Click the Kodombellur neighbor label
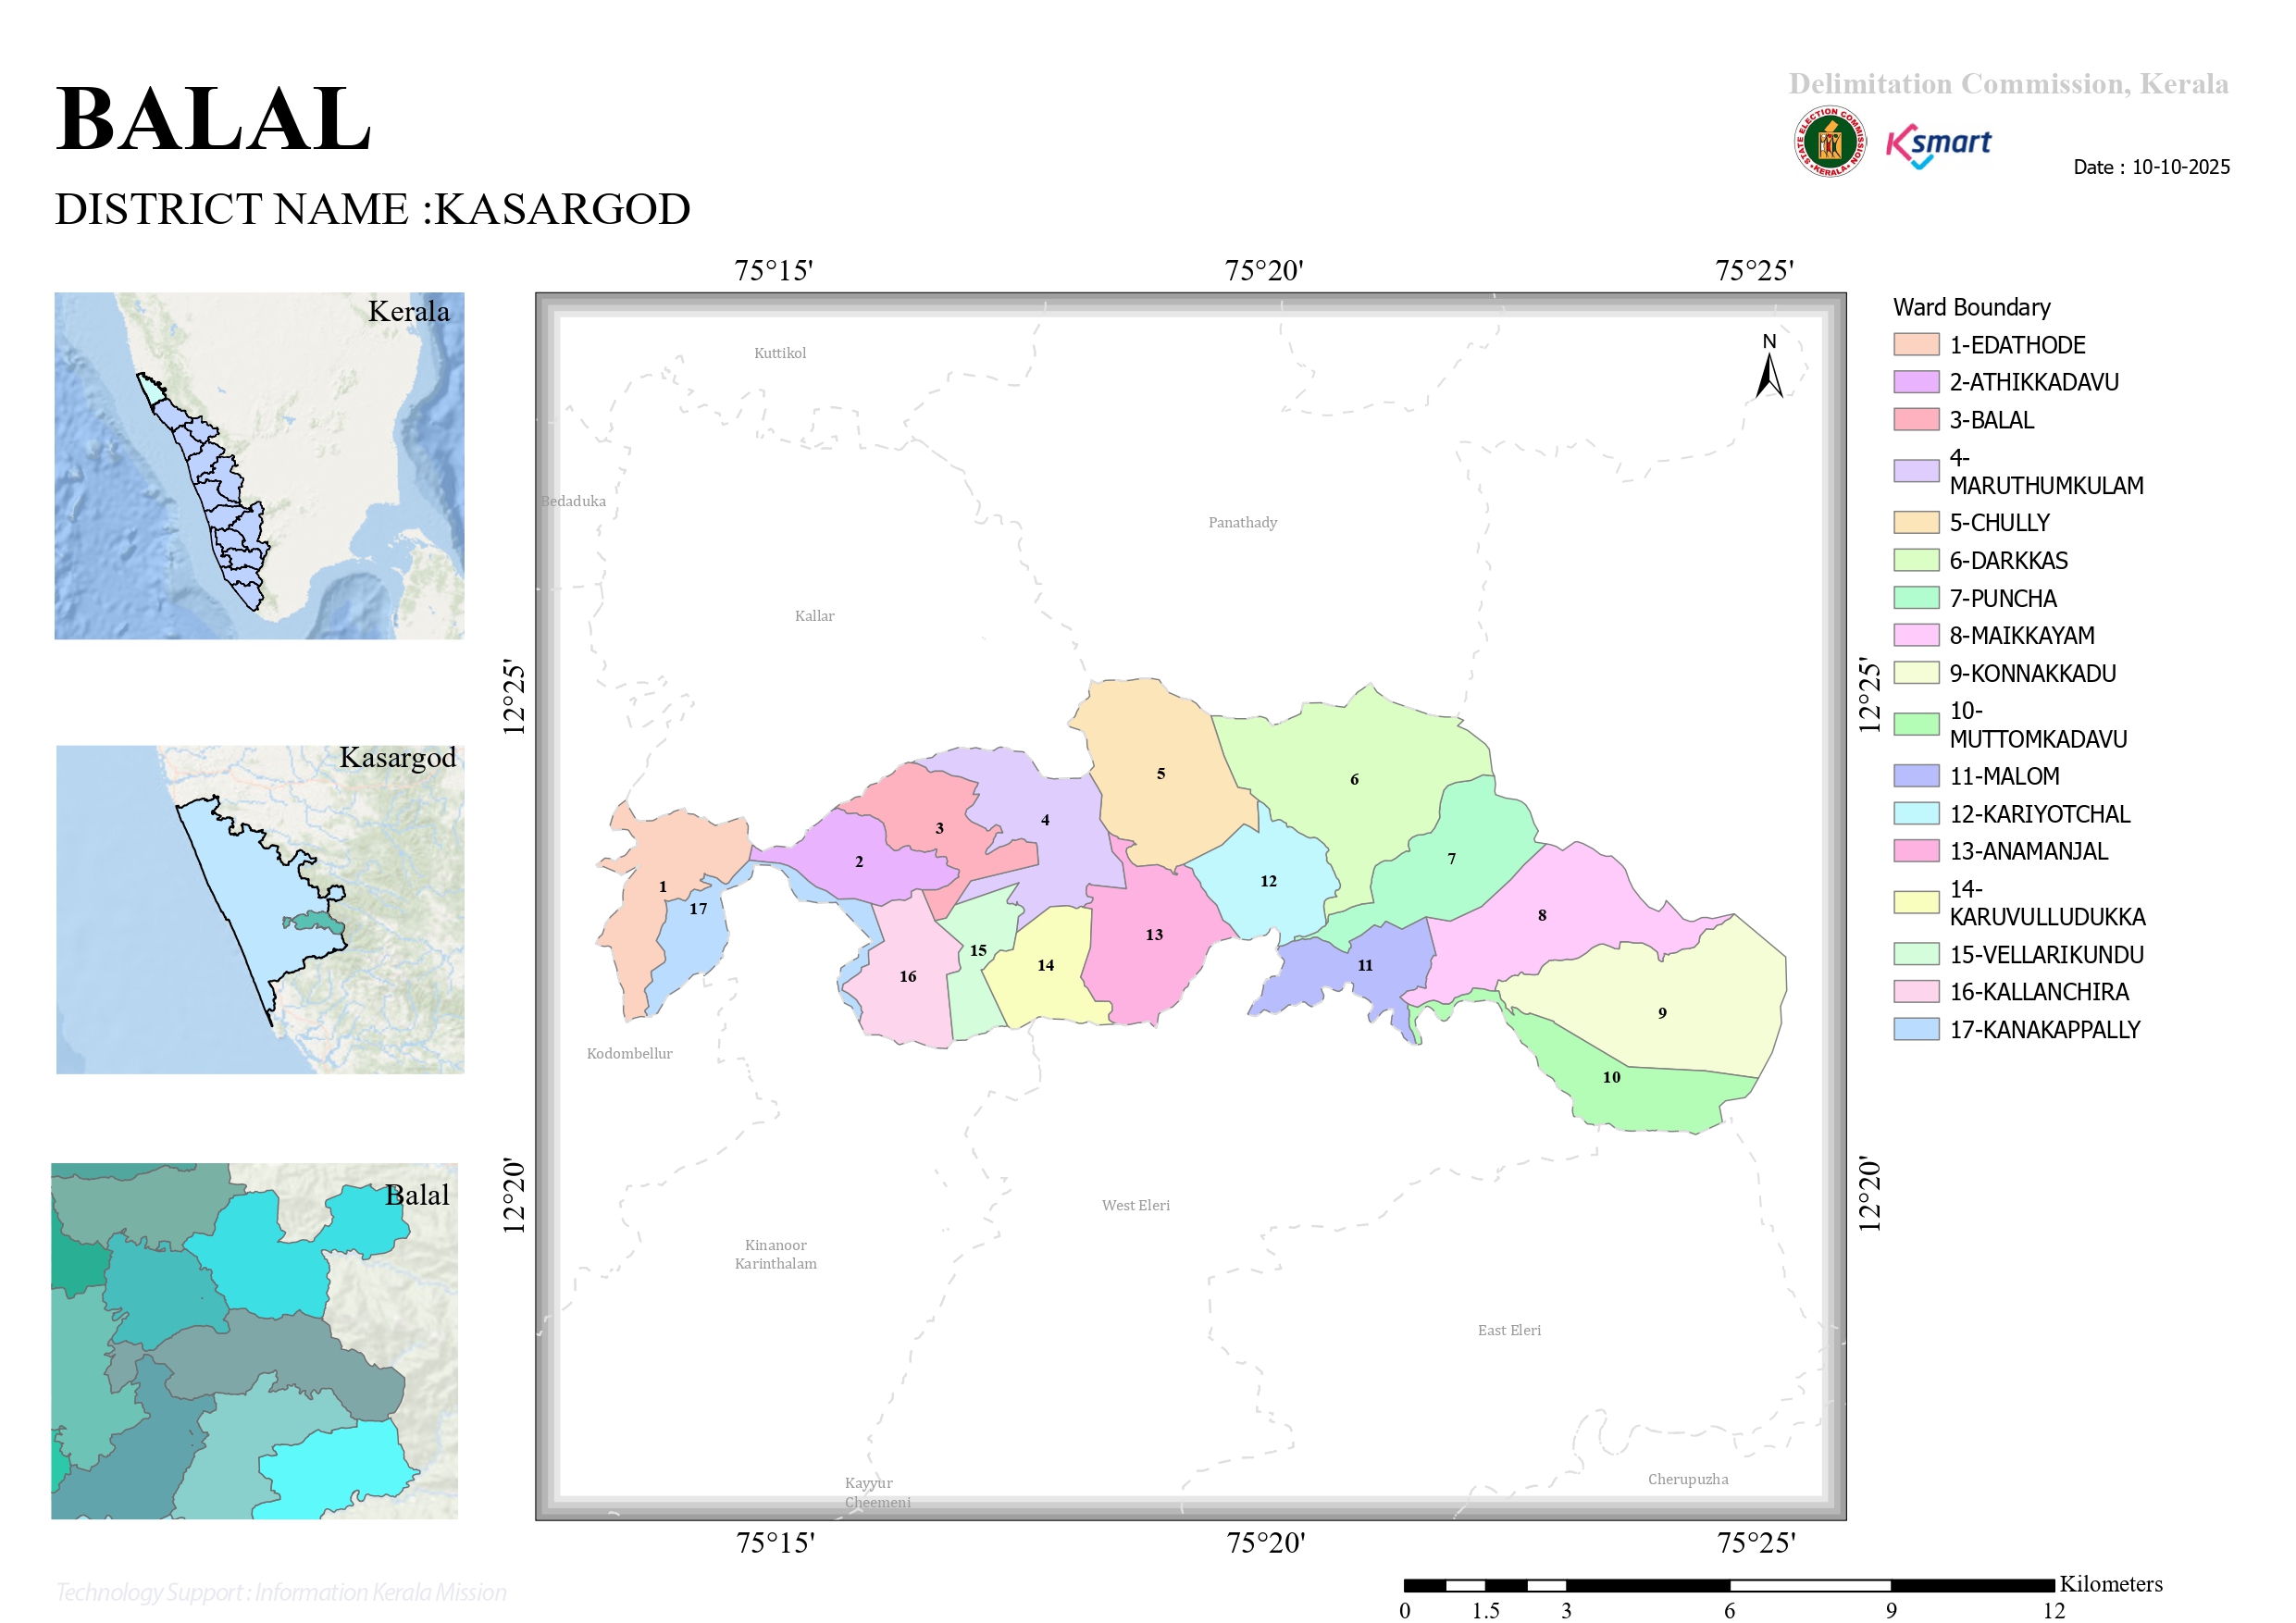Image resolution: width=2296 pixels, height=1623 pixels. pos(629,1053)
